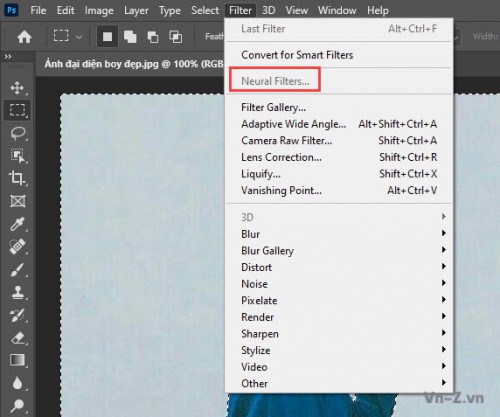Expand the Distort submenu
500x417 pixels.
click(x=339, y=267)
